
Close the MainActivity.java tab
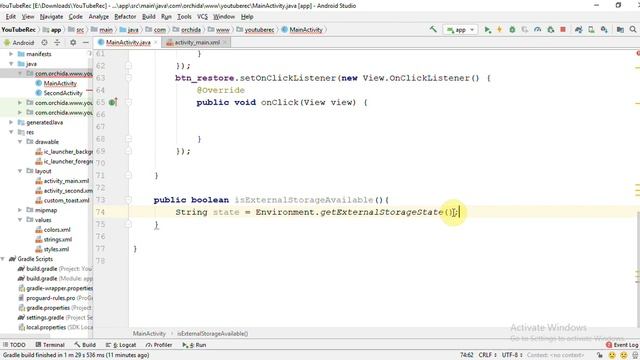[x=156, y=42]
